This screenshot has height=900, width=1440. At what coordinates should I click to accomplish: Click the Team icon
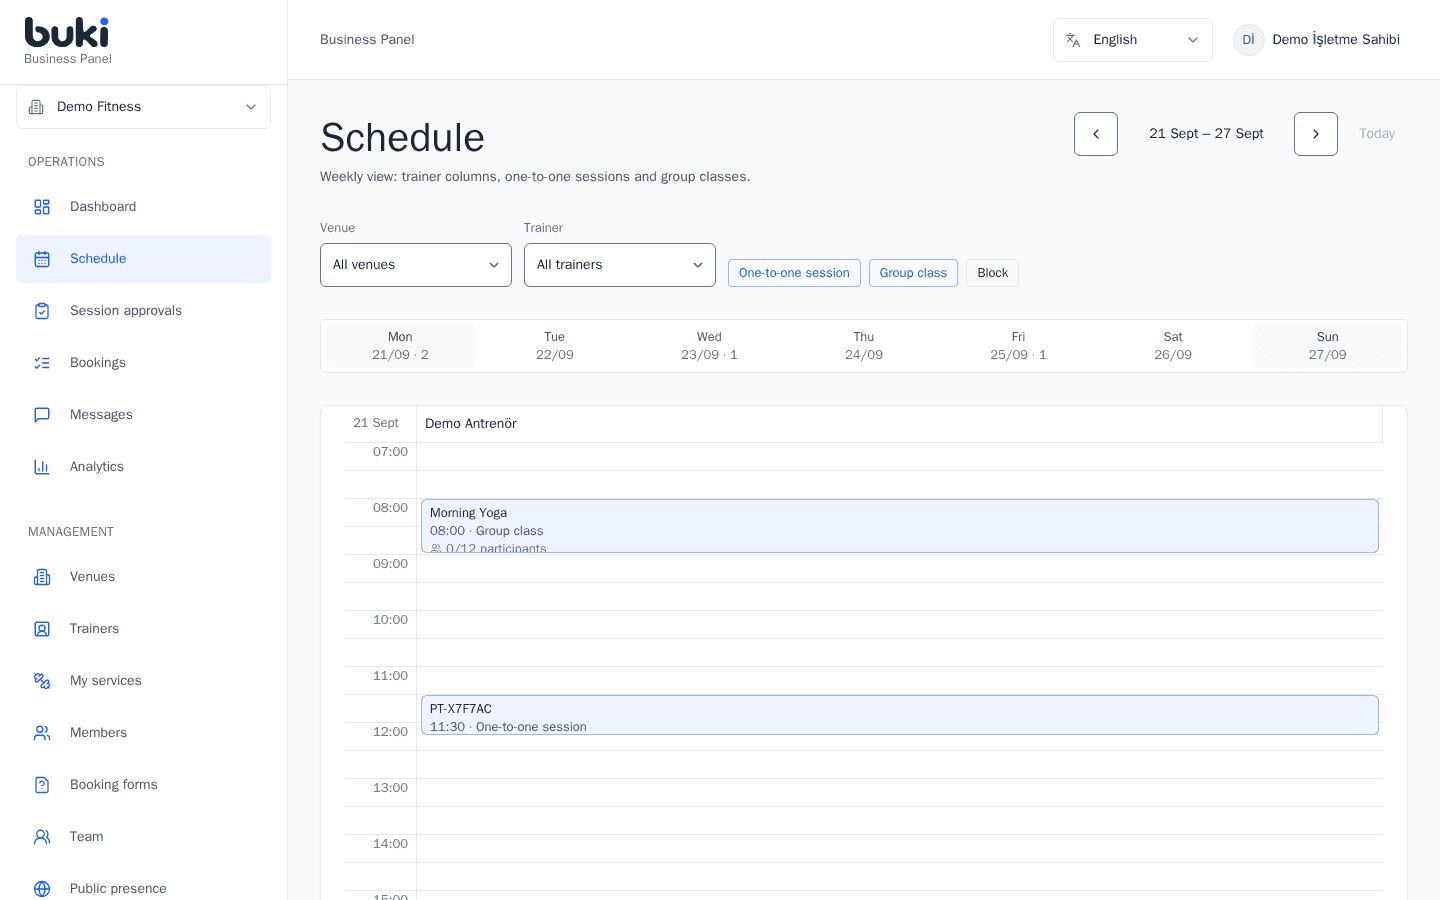coord(42,837)
